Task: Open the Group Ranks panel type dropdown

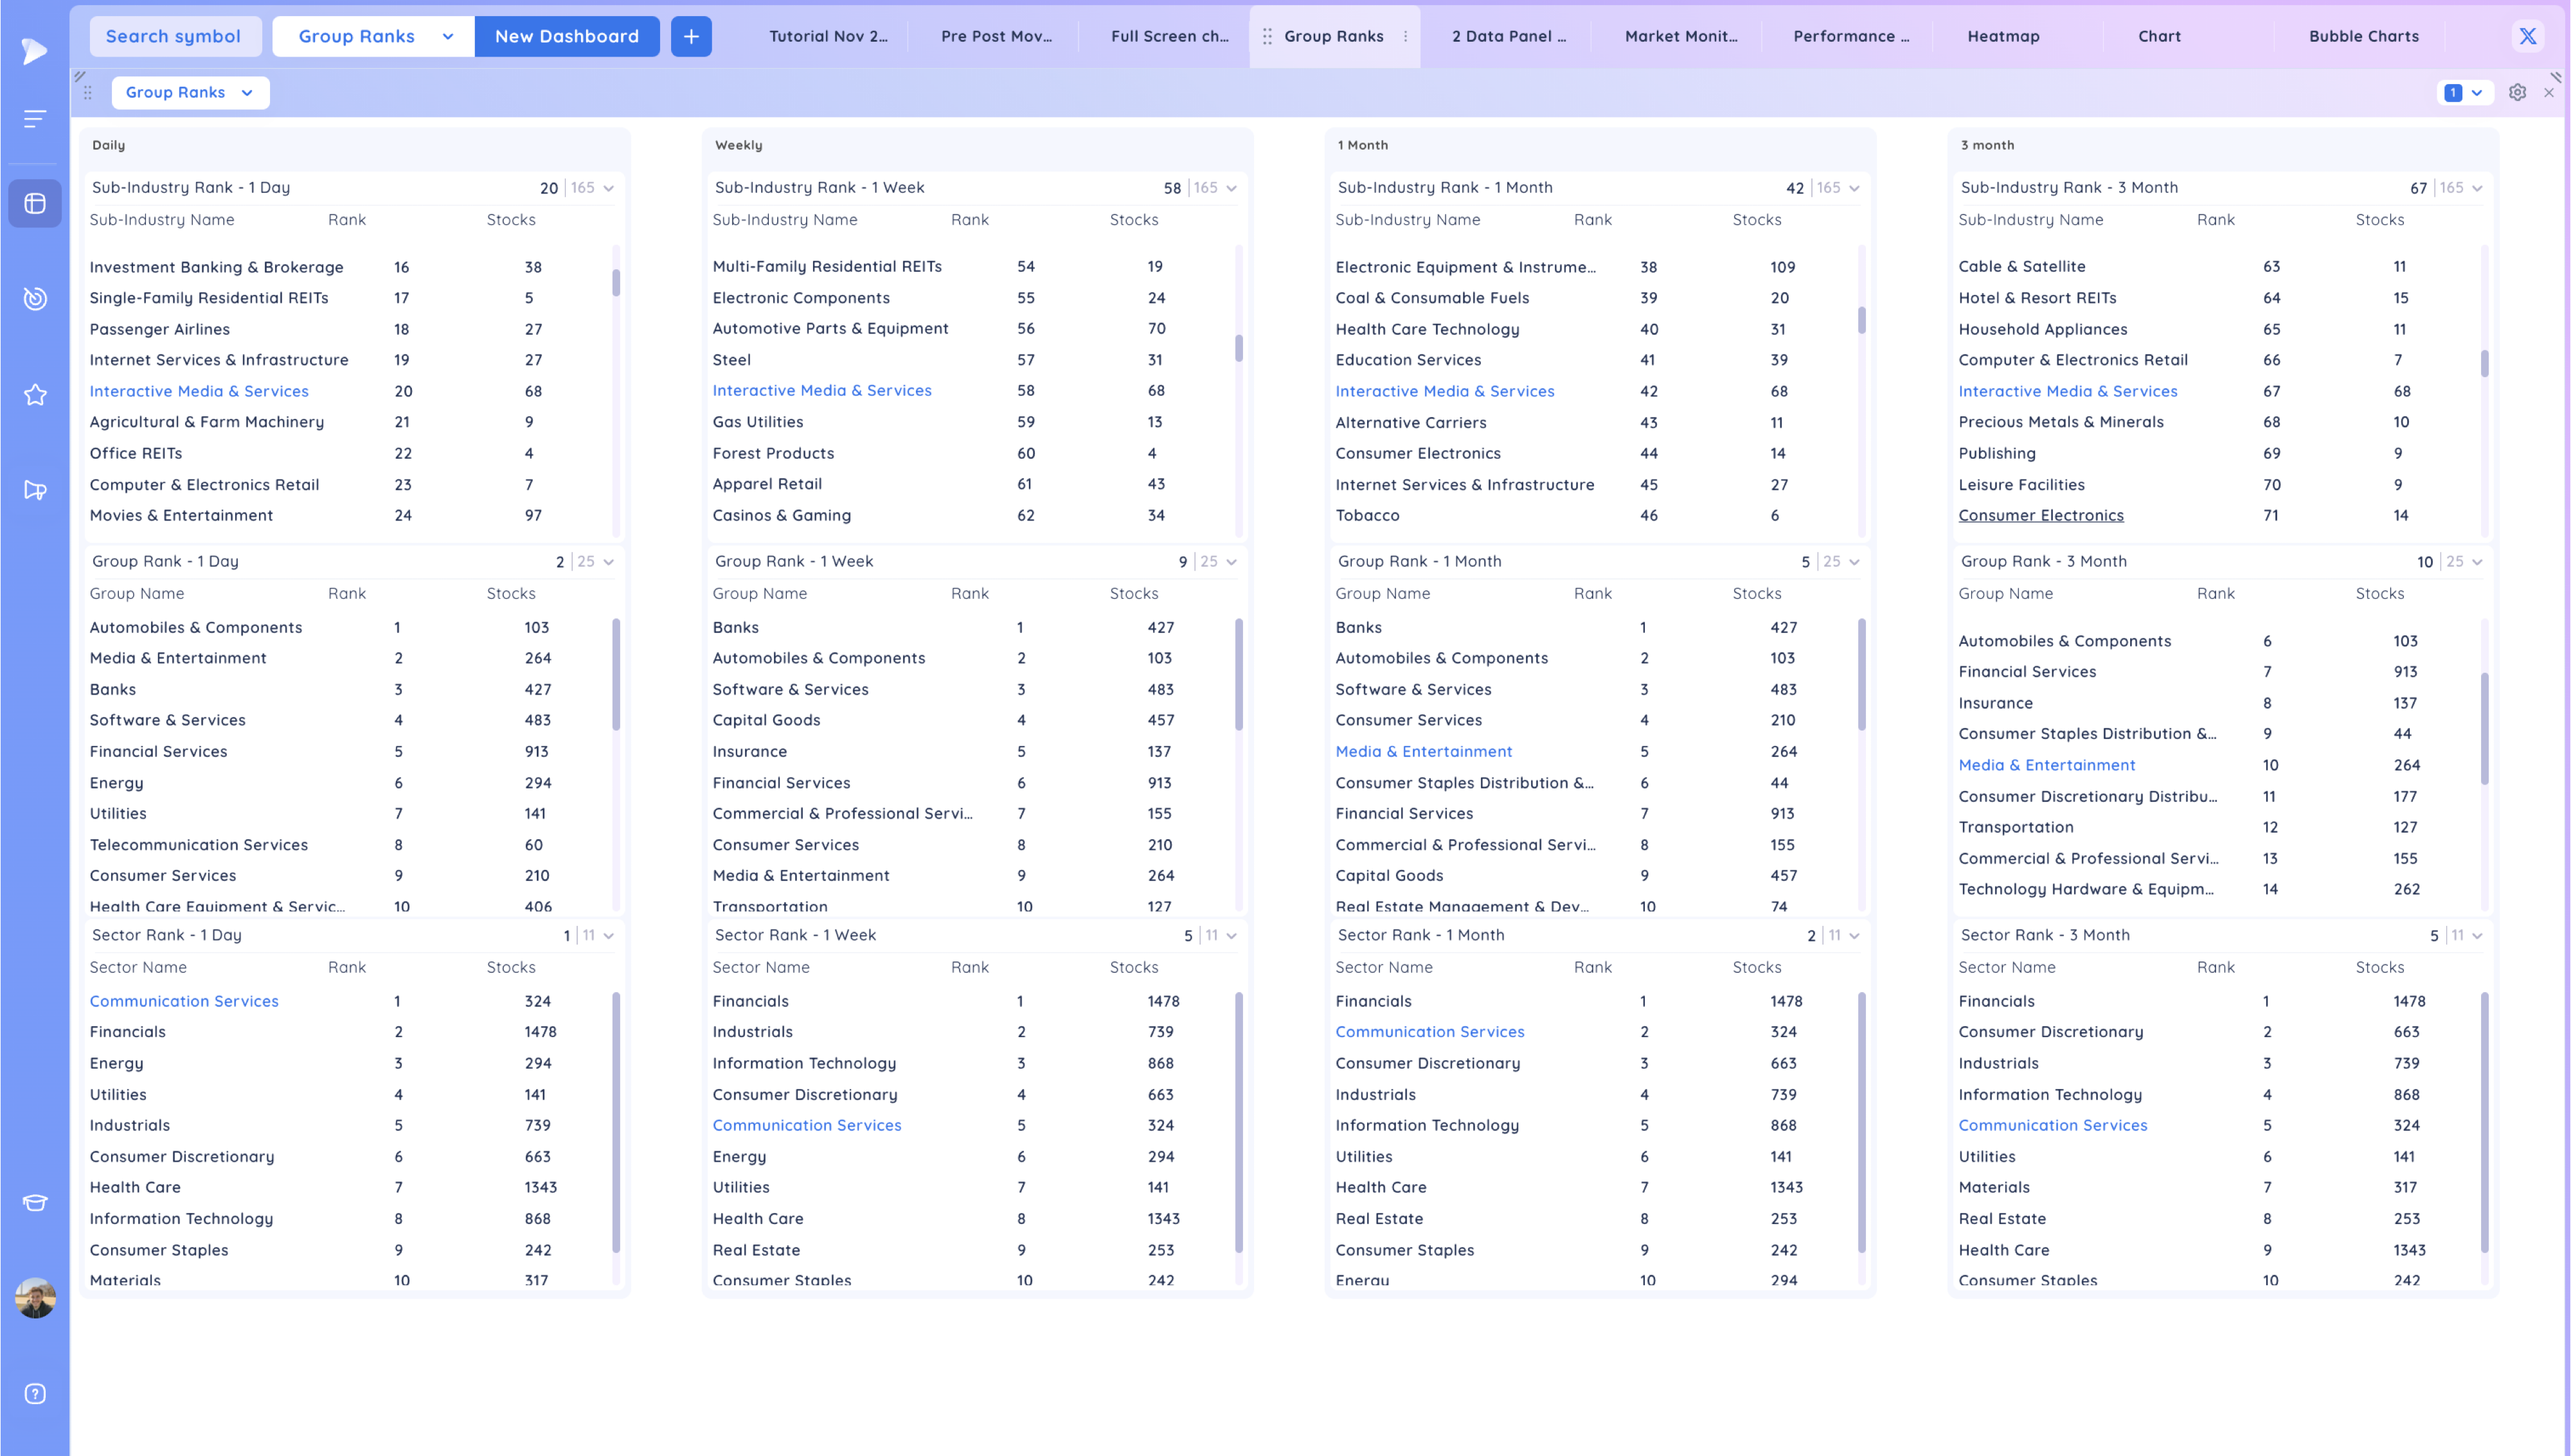Action: click(190, 92)
